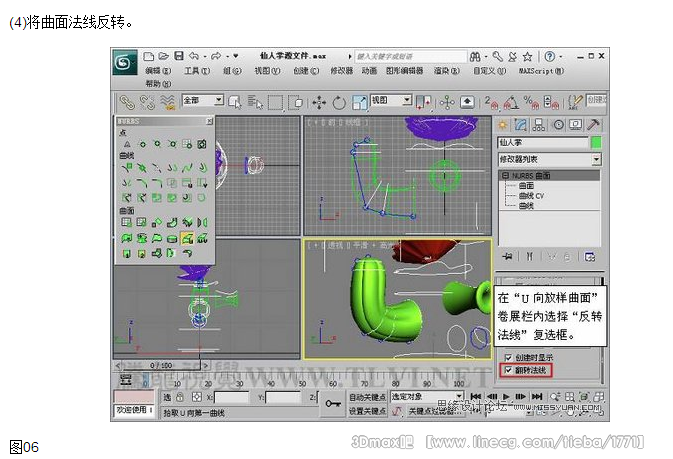This screenshot has height=459, width=673.
Task: Click the Select and Link chain icon
Action: (x=127, y=102)
